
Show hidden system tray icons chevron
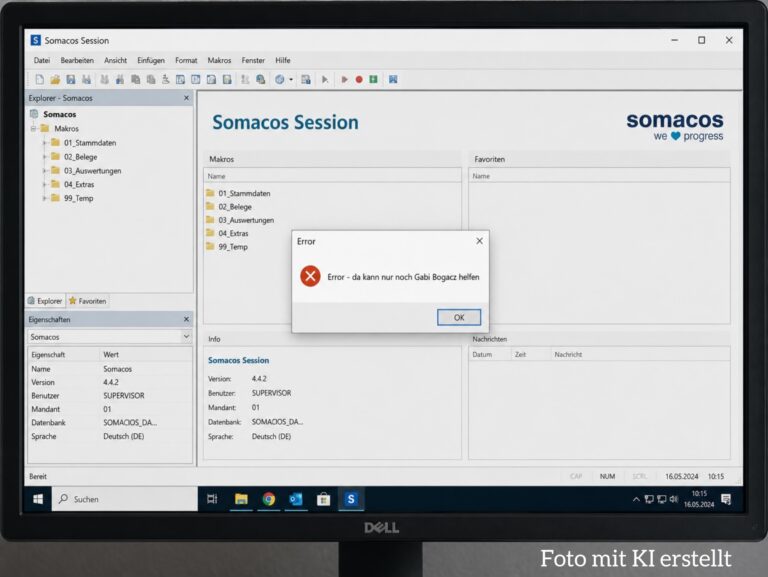(x=636, y=499)
